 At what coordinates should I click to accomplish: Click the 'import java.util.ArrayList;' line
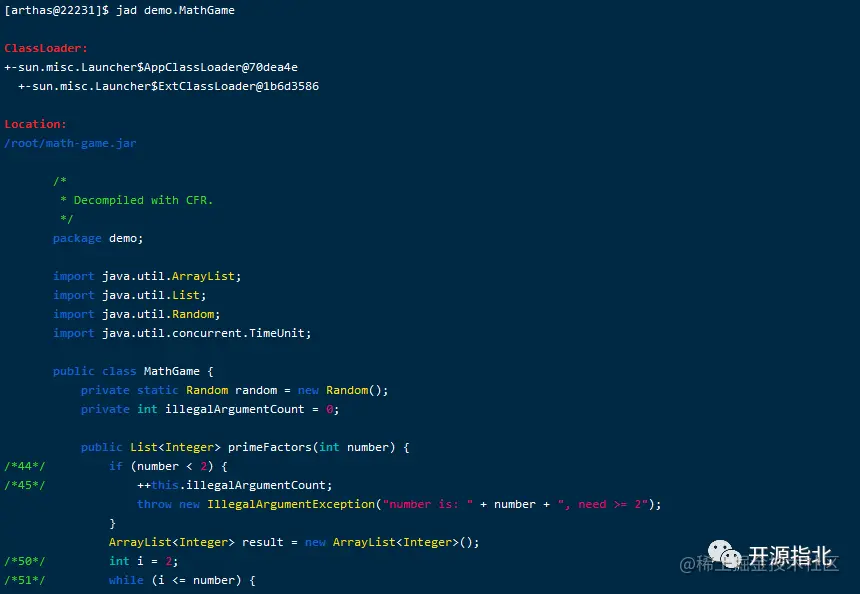147,276
